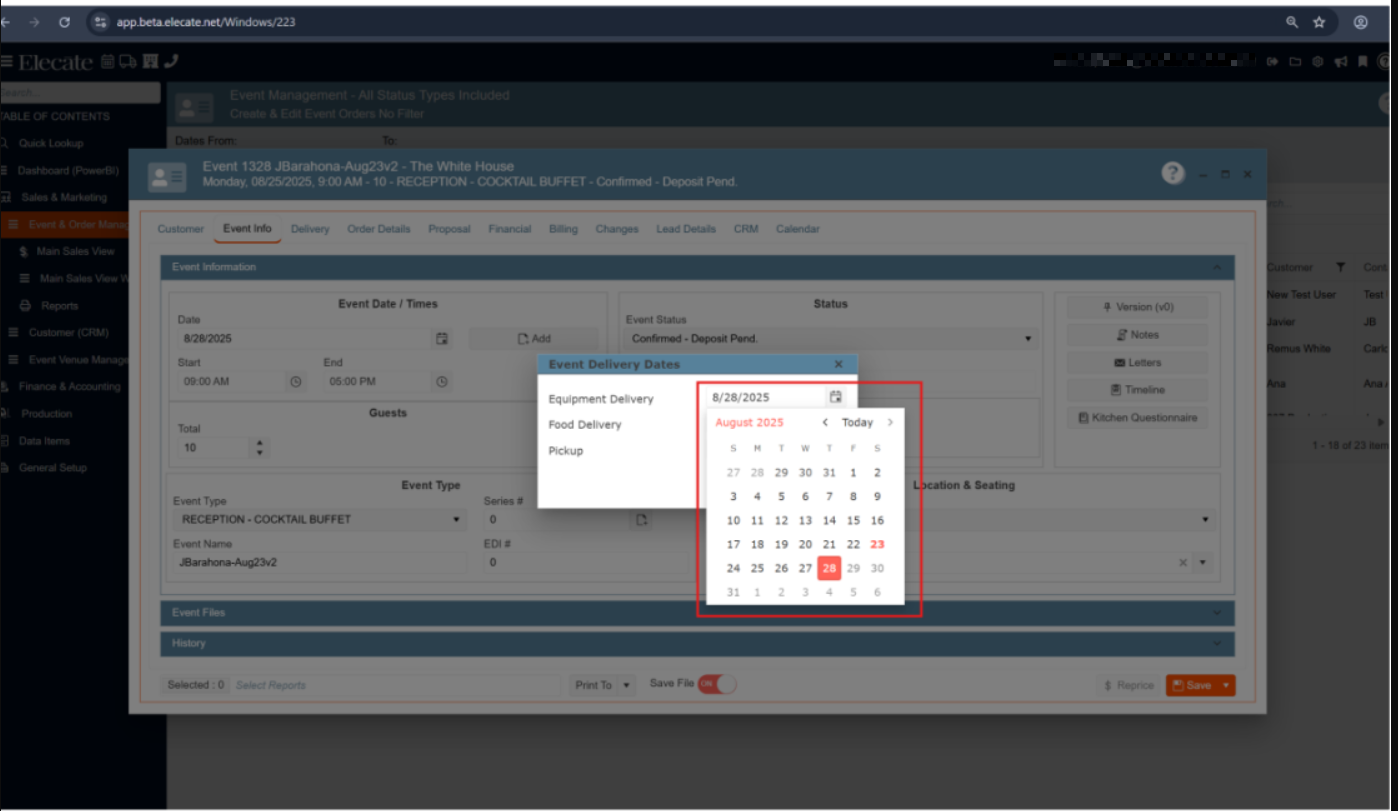Click the Today button in calendar
The height and width of the screenshot is (811, 1398).
pos(857,422)
